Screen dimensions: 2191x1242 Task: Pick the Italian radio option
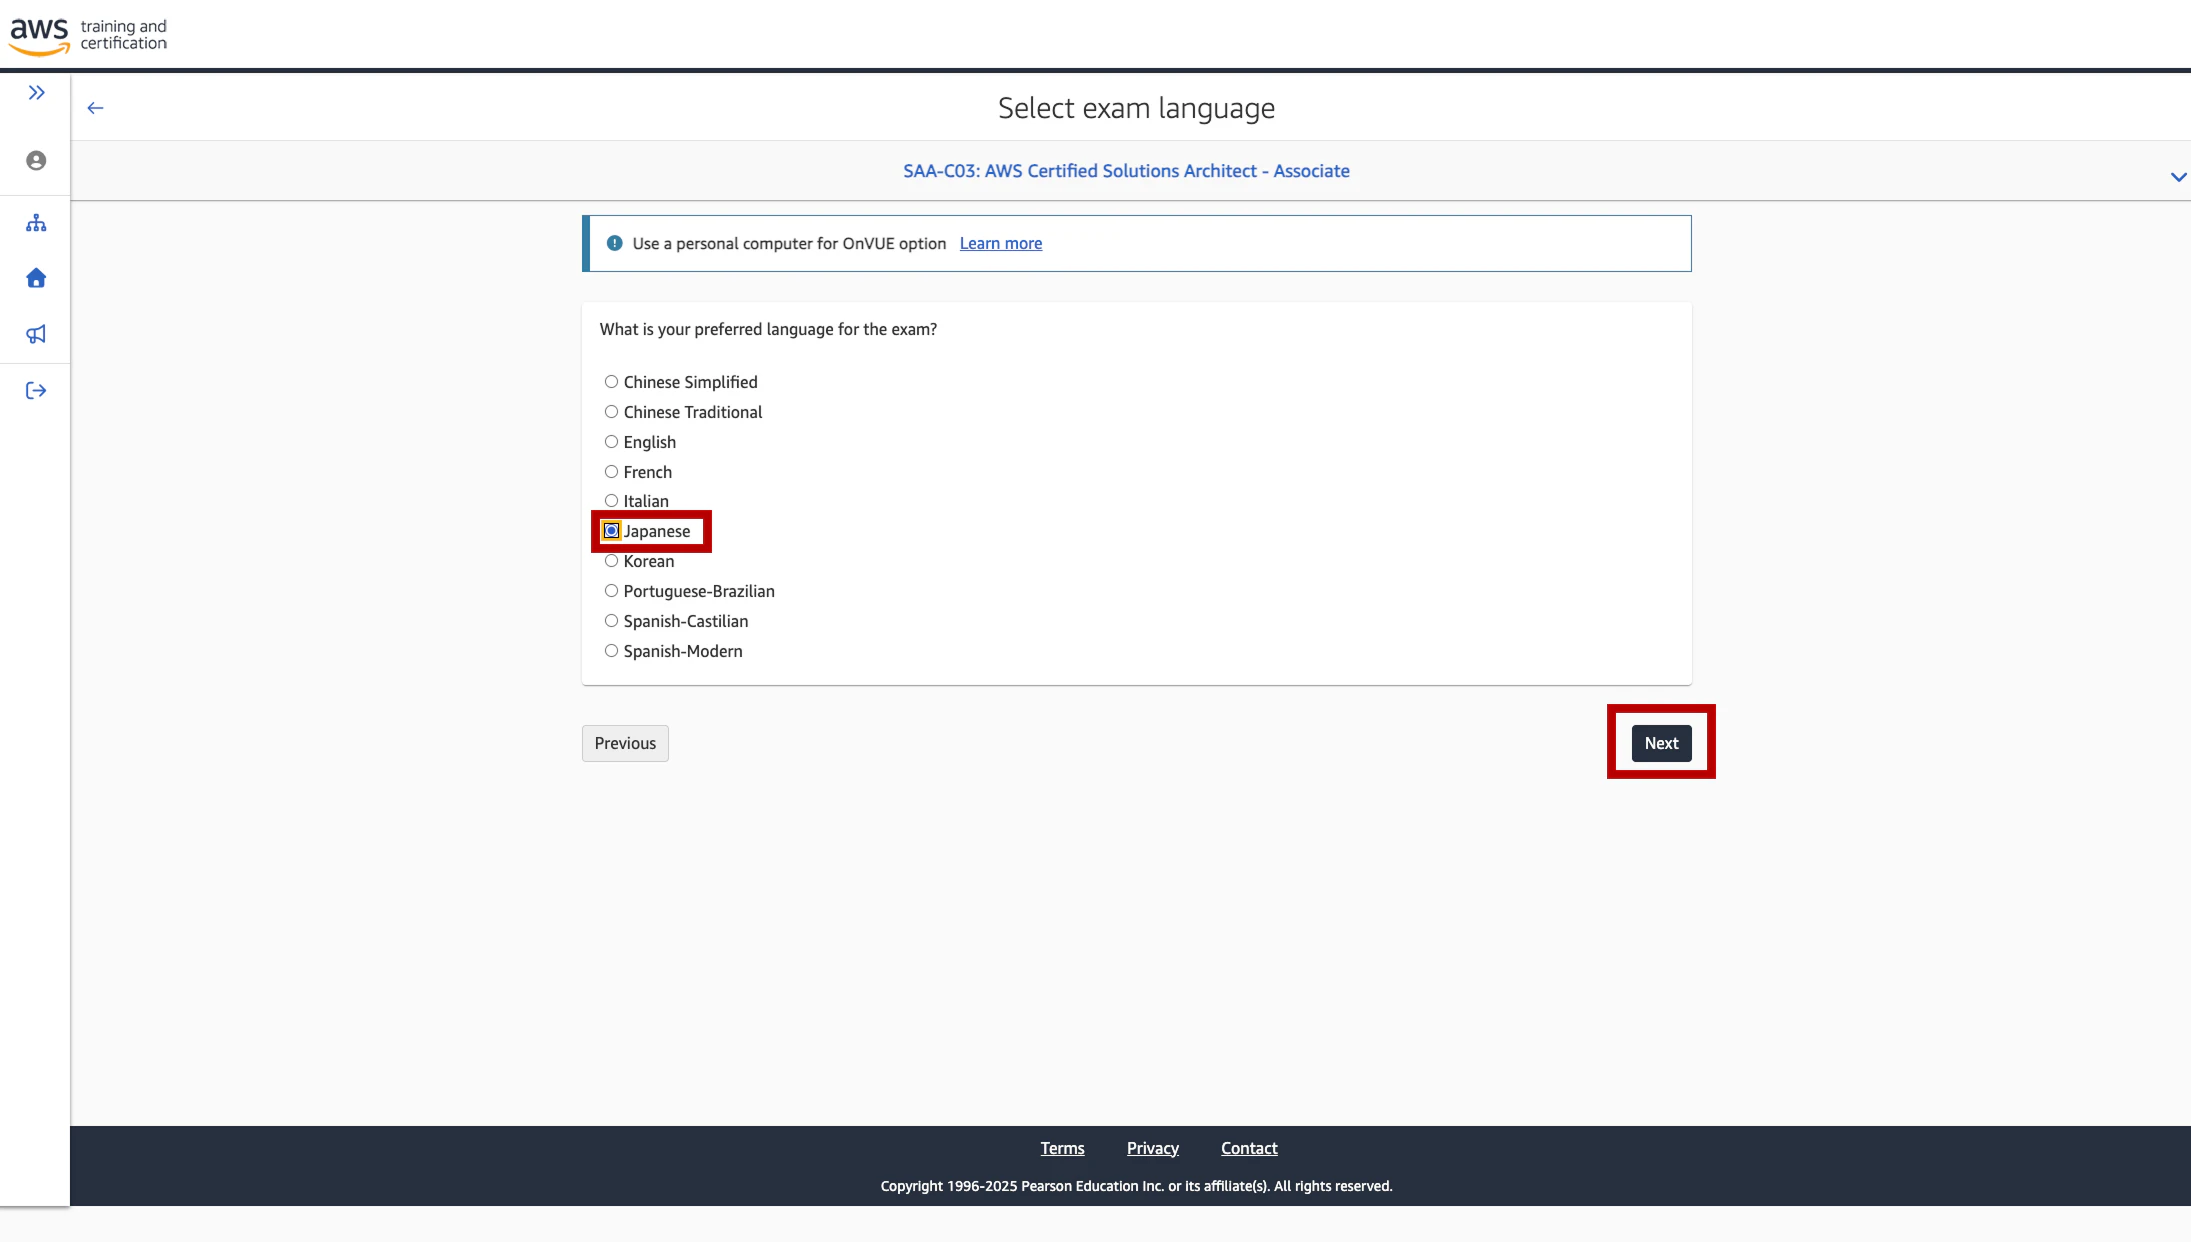(611, 501)
